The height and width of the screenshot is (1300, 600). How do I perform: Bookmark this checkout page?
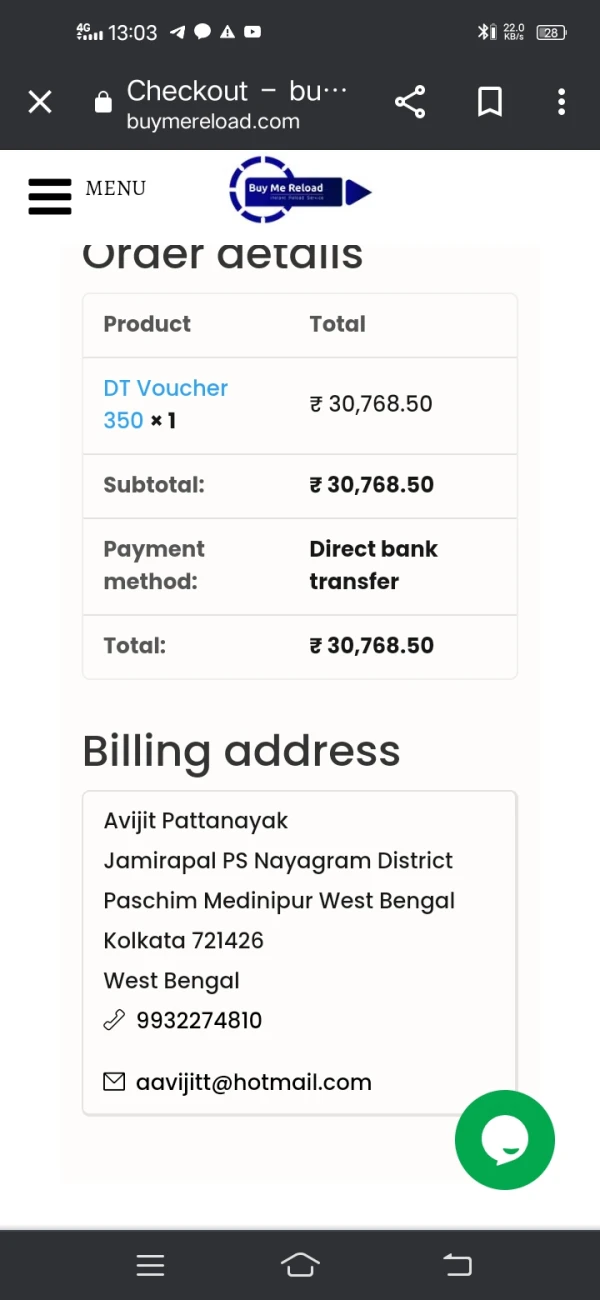489,102
